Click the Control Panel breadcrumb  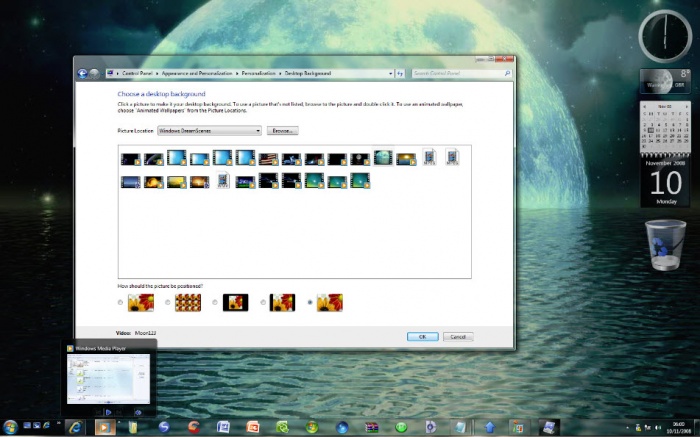[137, 73]
